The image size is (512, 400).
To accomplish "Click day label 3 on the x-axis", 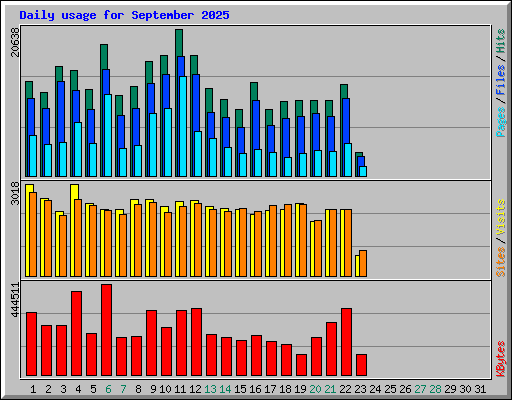I will (x=63, y=389).
